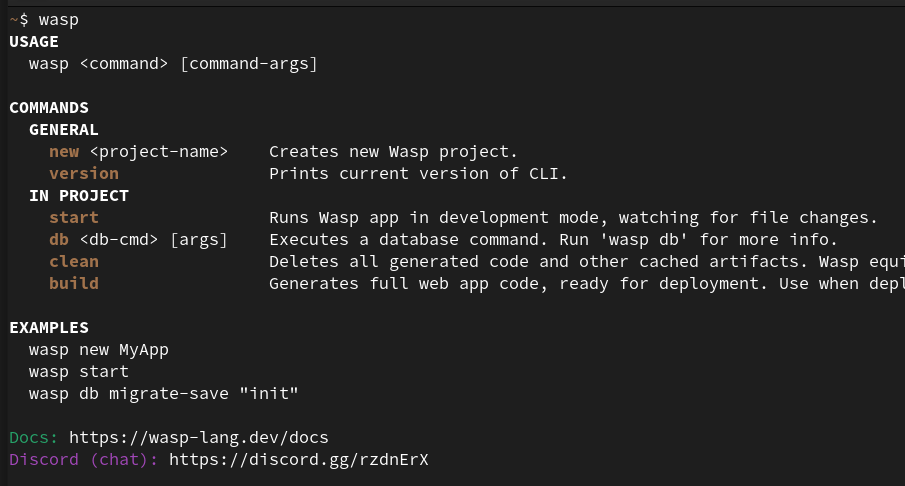Viewport: 905px width, 486px height.
Task: Click the 'wasp start' example line
Action: (x=79, y=372)
